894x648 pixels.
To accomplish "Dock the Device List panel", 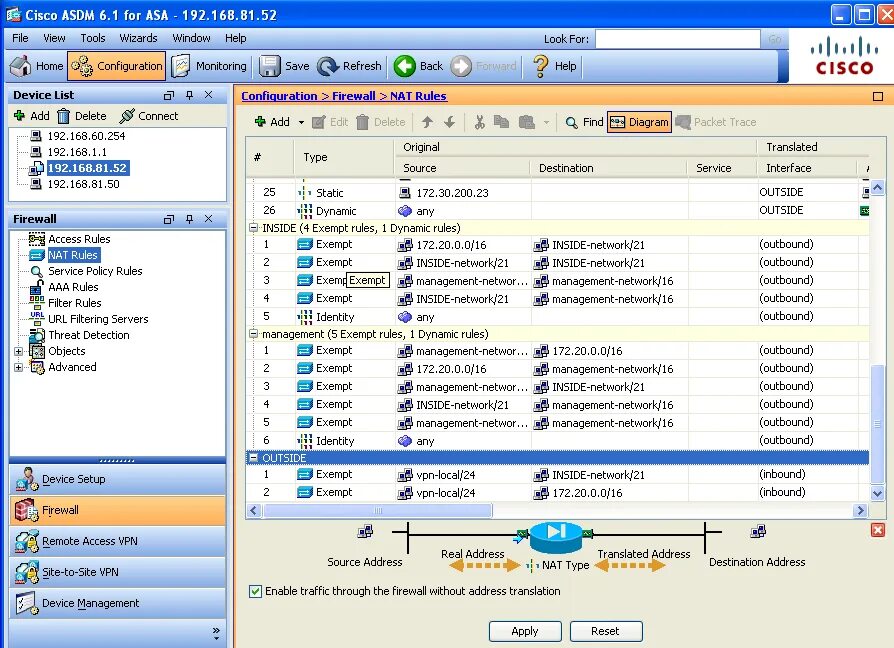I will (x=169, y=95).
